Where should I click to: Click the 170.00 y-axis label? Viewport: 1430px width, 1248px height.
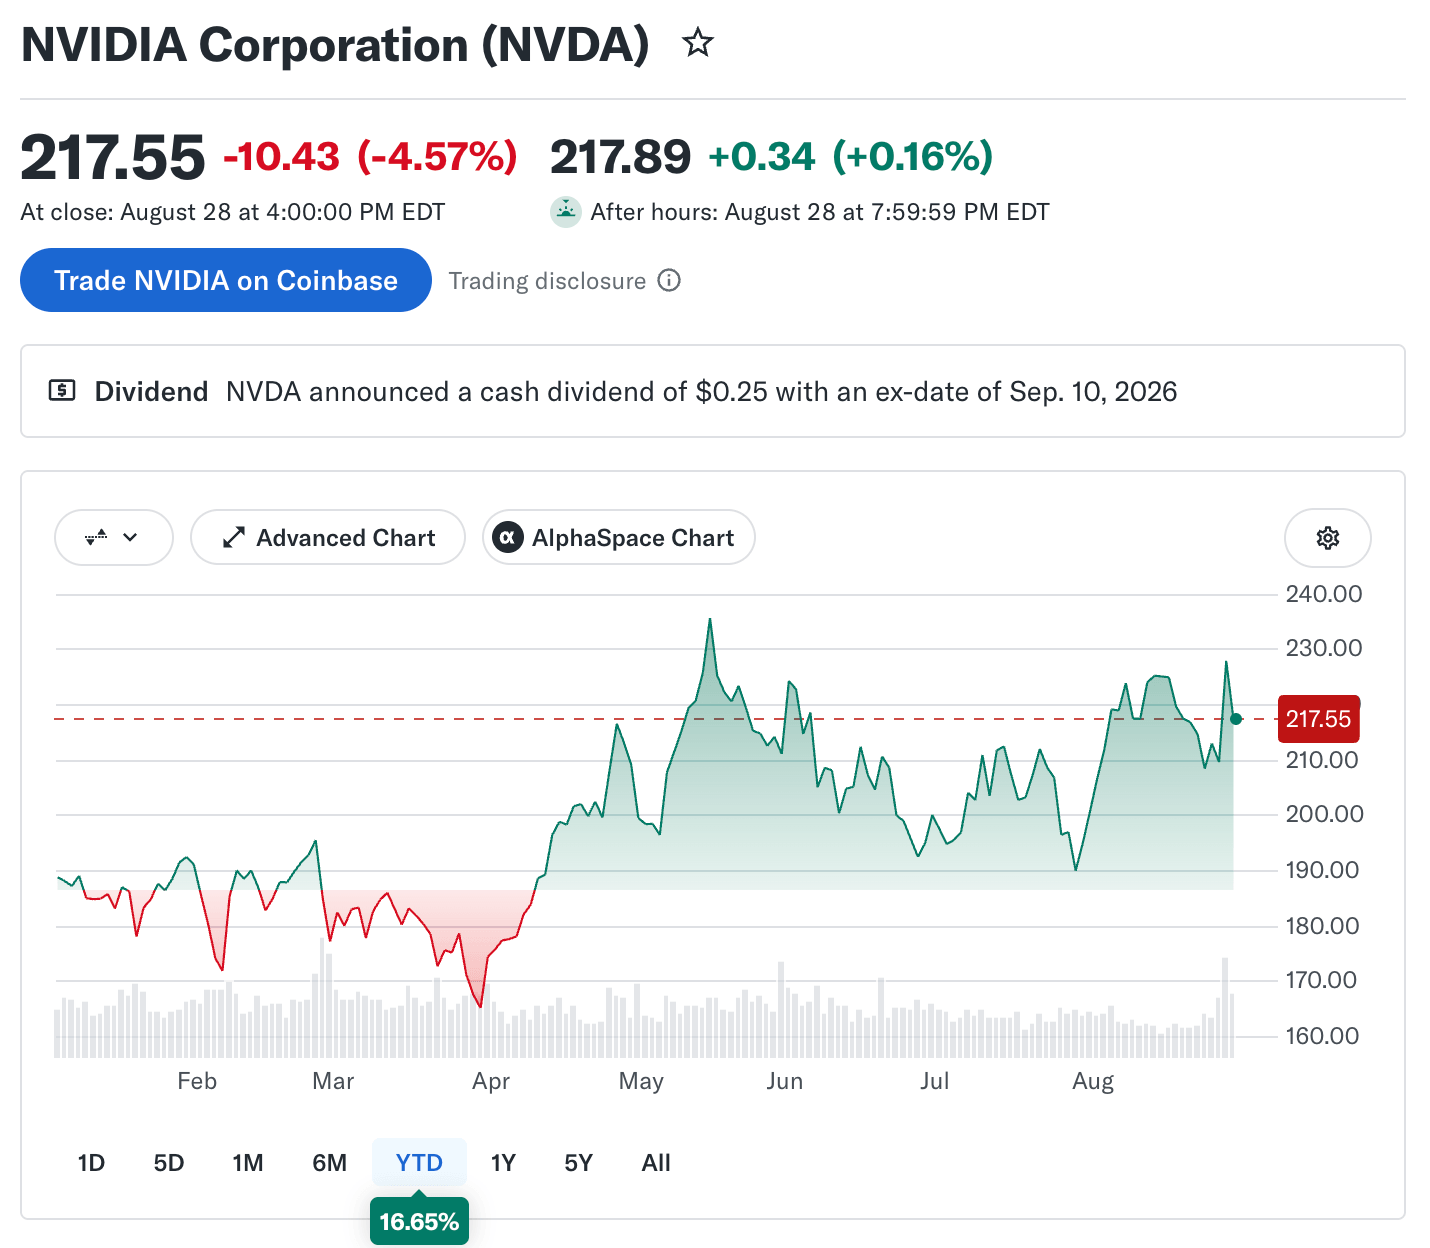(1321, 980)
